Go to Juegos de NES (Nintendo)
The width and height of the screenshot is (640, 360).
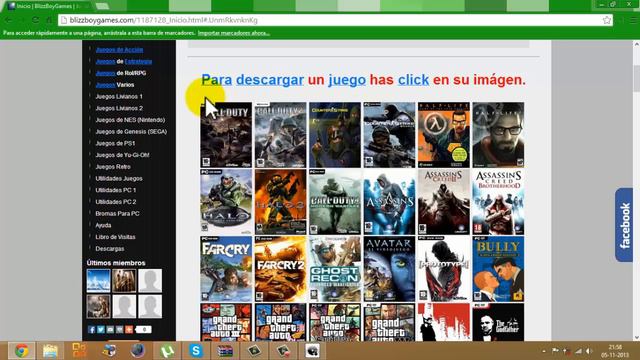click(130, 120)
